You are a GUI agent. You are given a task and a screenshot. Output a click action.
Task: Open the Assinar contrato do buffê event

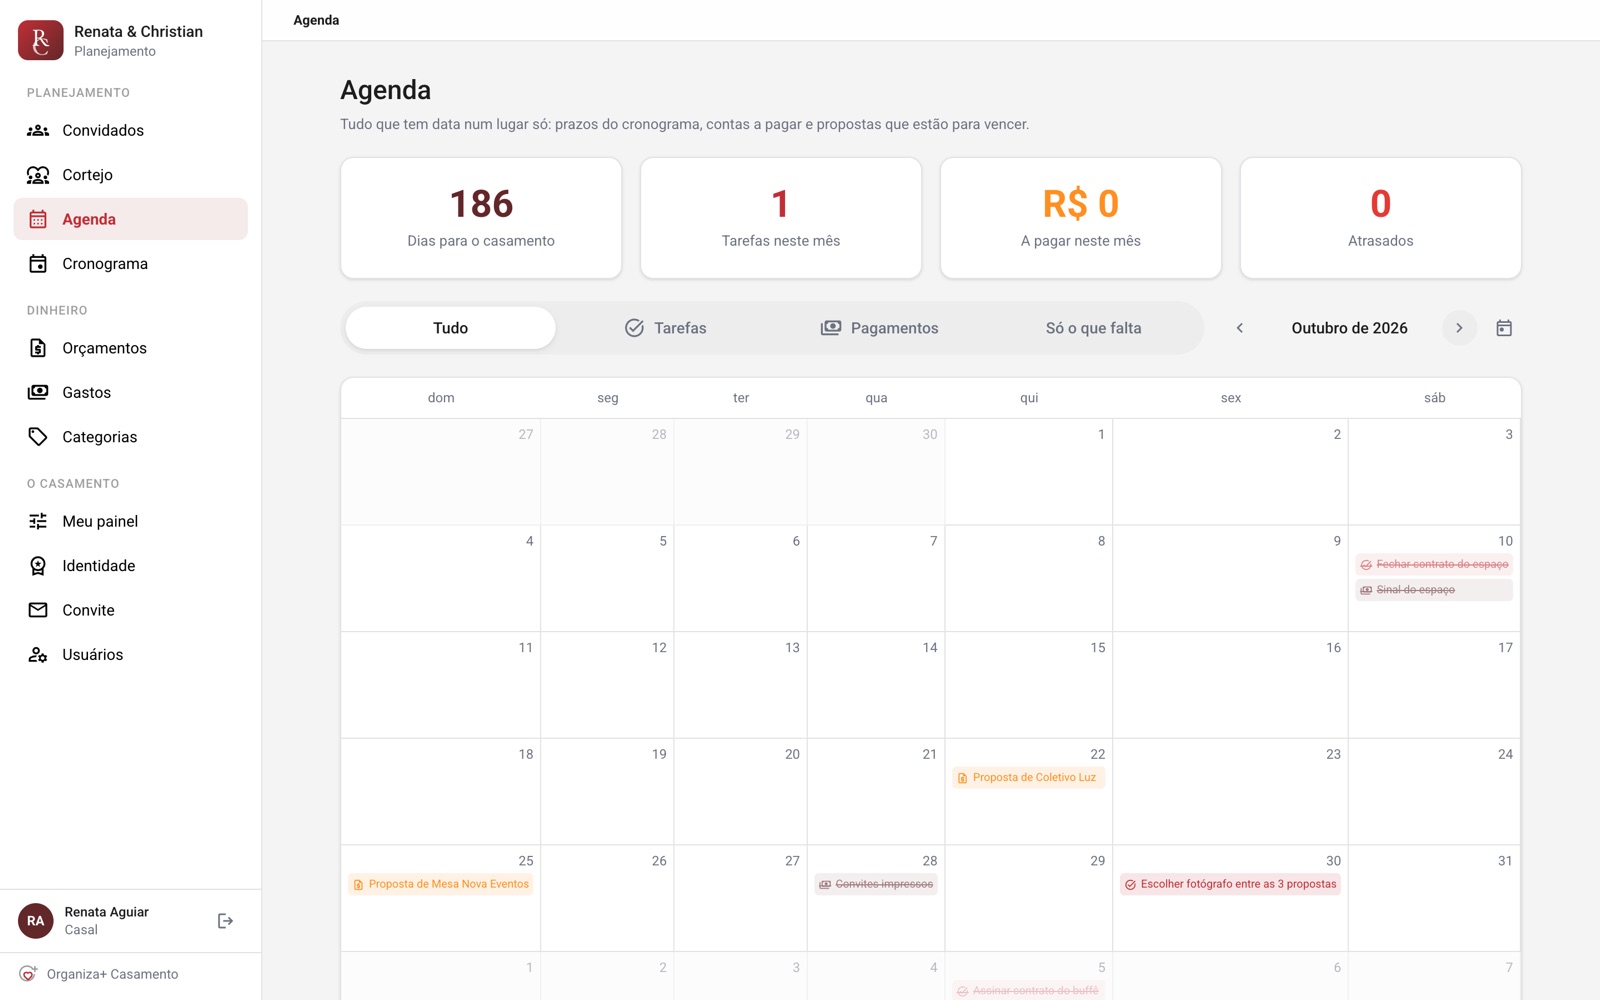(1029, 990)
